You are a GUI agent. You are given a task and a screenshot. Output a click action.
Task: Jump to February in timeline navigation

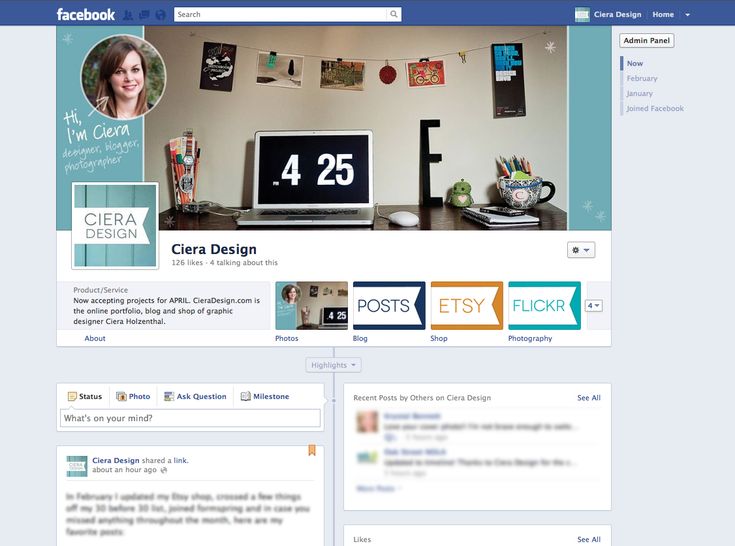pyautogui.click(x=642, y=78)
